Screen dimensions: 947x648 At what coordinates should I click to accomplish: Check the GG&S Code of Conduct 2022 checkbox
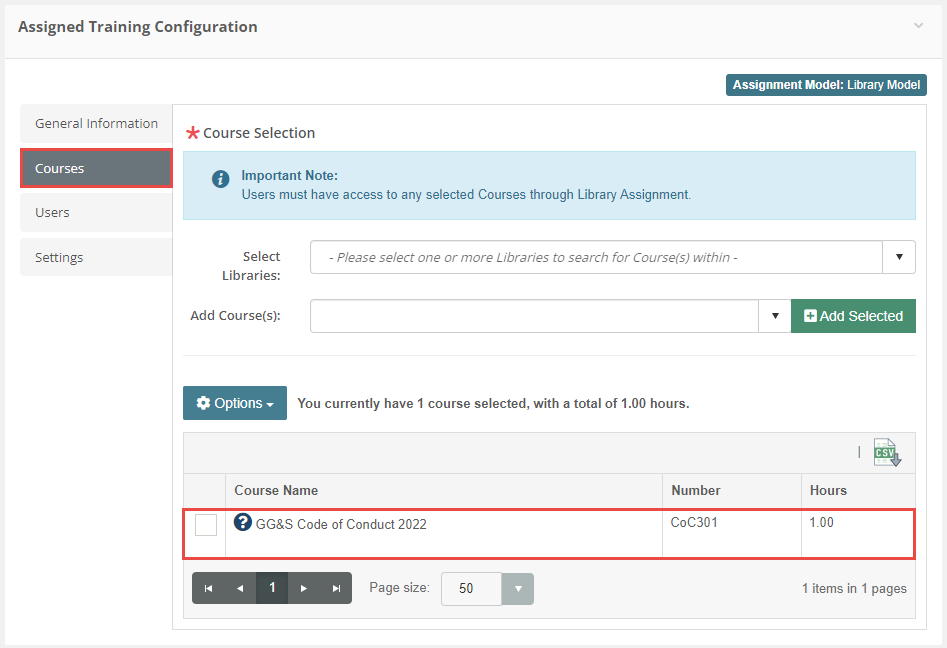tap(206, 525)
